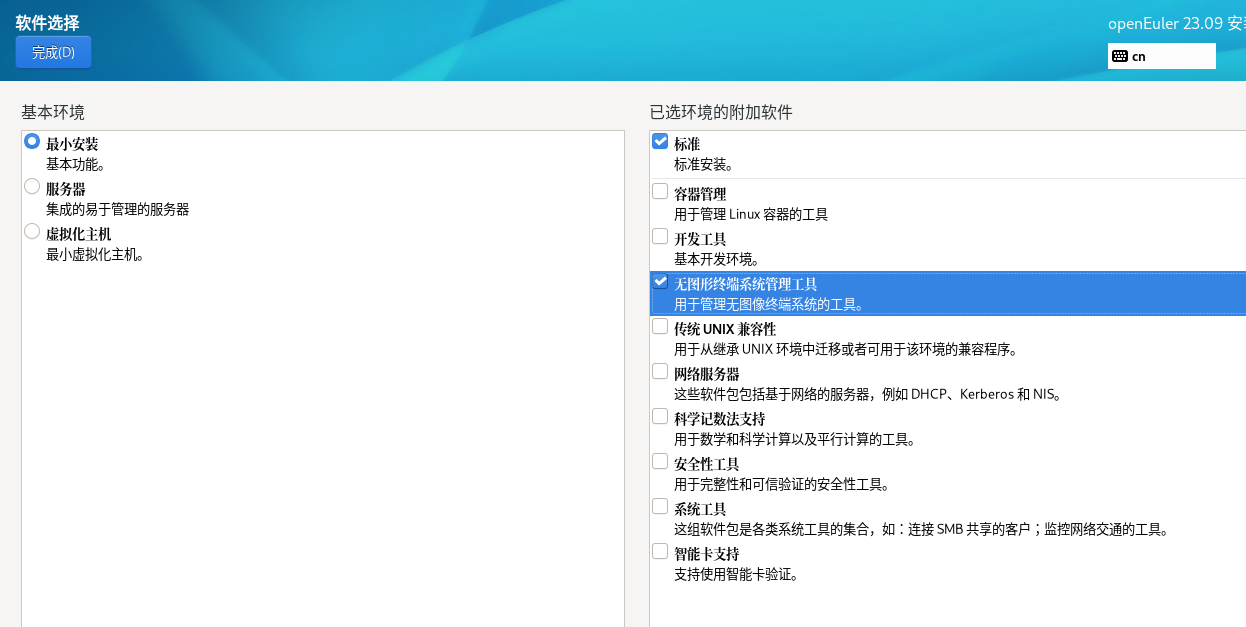
Task: Check the 传统 UNIX 兼容性 option
Action: (660, 327)
